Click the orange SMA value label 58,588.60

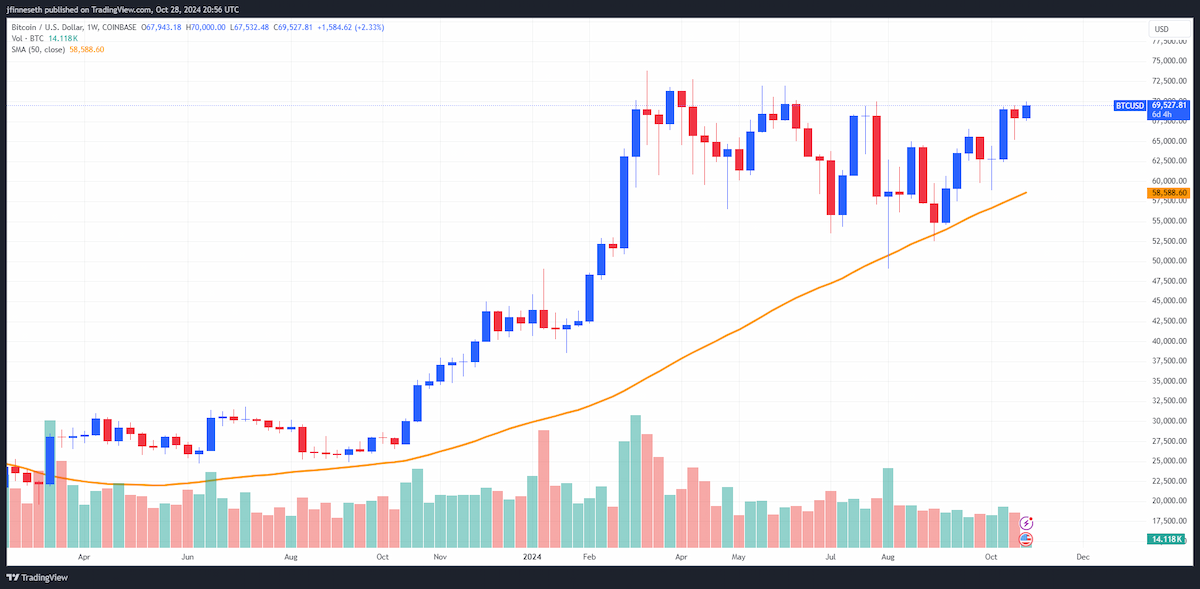[1168, 192]
